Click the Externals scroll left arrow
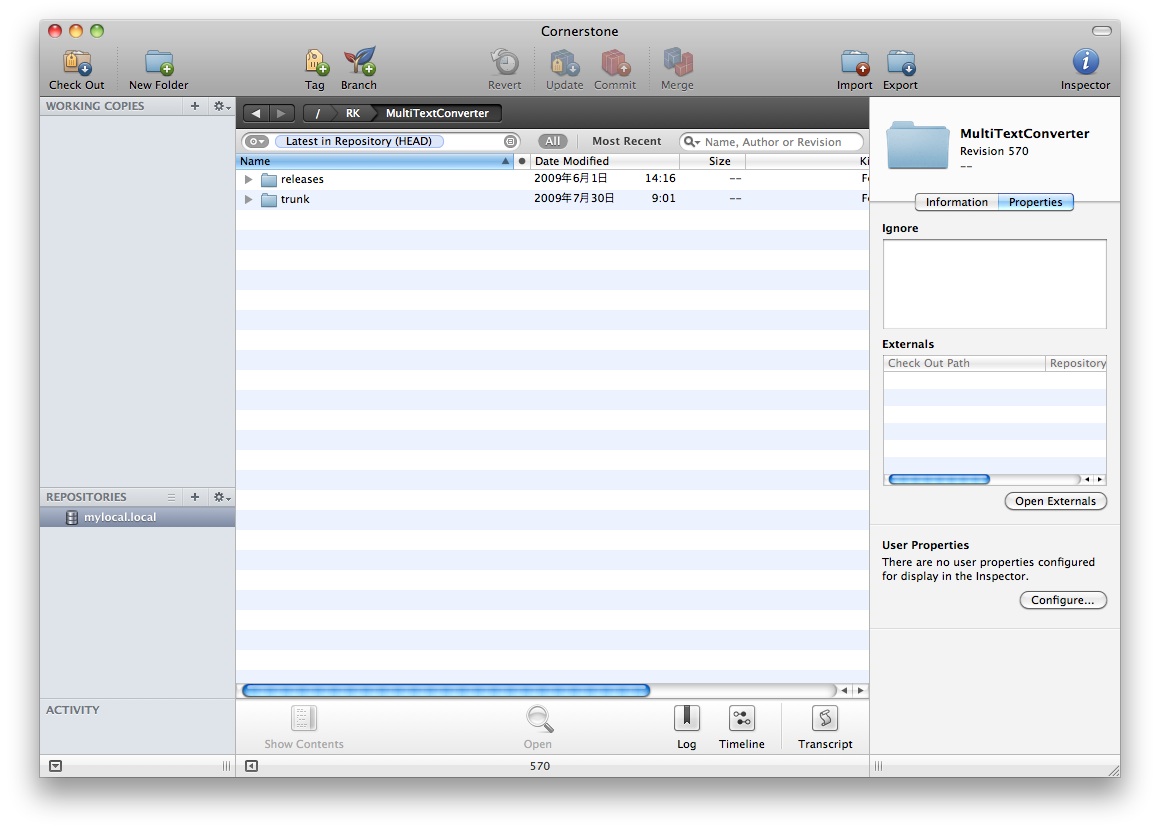 click(x=1087, y=480)
